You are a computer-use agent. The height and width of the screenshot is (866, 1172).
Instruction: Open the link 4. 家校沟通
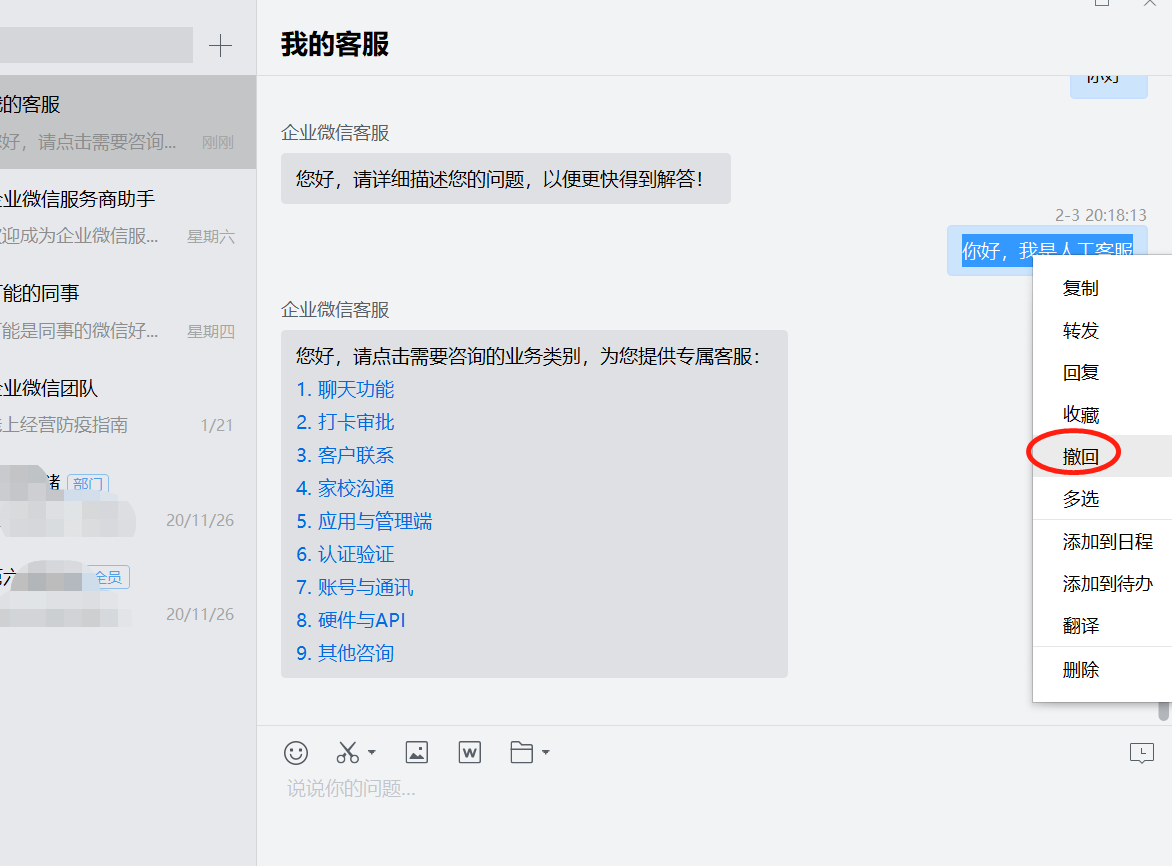[345, 488]
